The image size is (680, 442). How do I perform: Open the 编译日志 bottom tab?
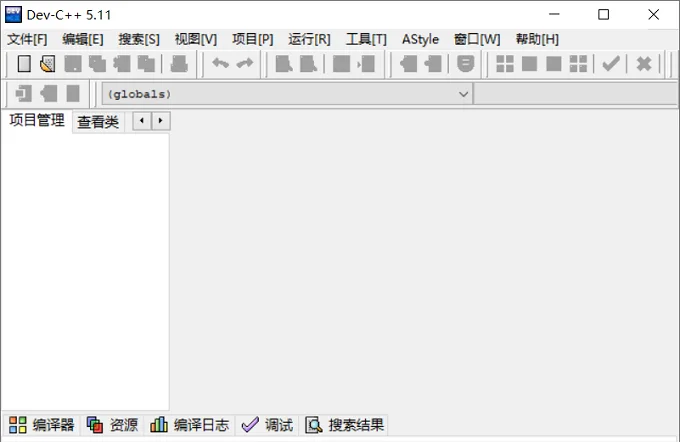point(190,425)
